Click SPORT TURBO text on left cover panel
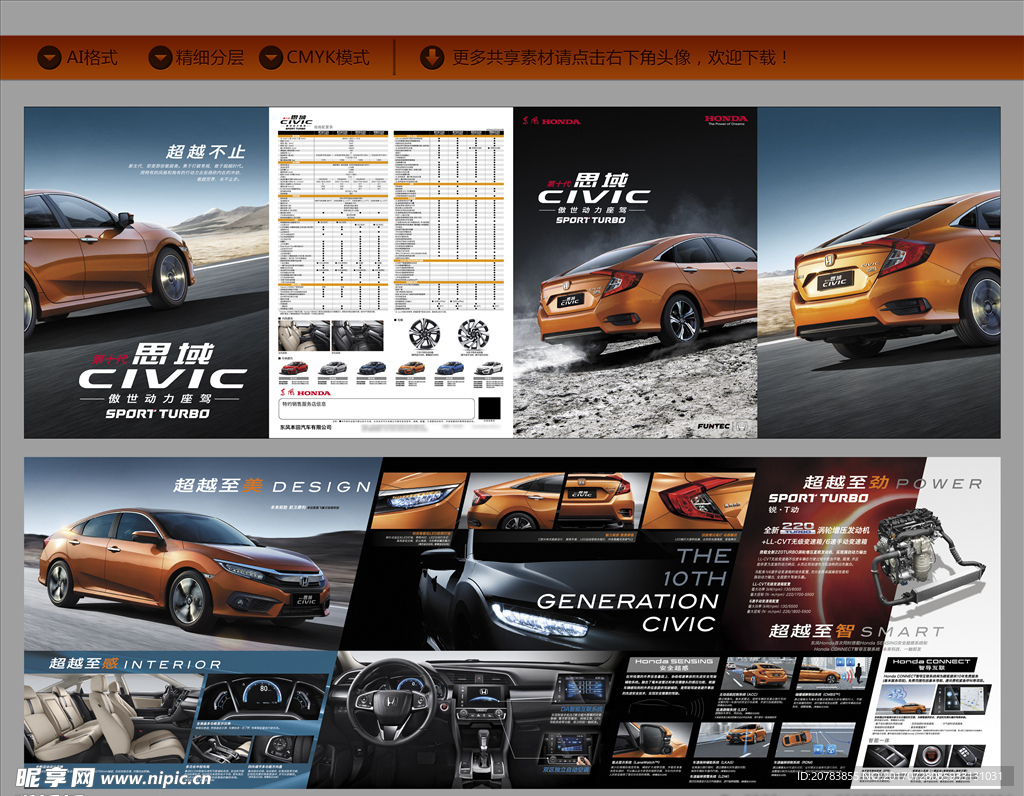Image resolution: width=1024 pixels, height=796 pixels. pyautogui.click(x=157, y=413)
